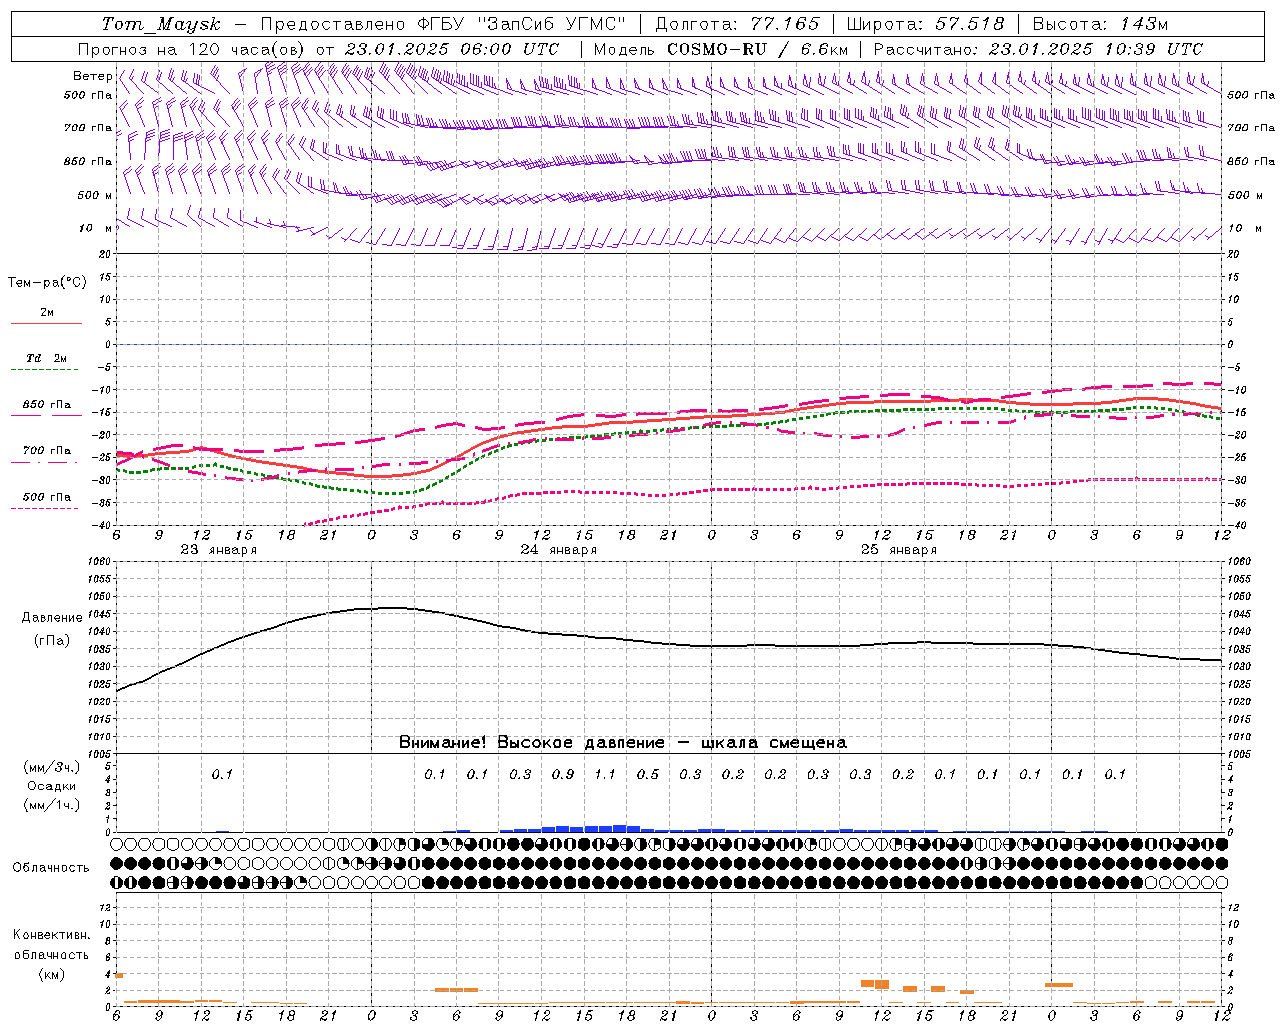
Task: Click the Конвективн. облачность label
Action: pos(51,945)
